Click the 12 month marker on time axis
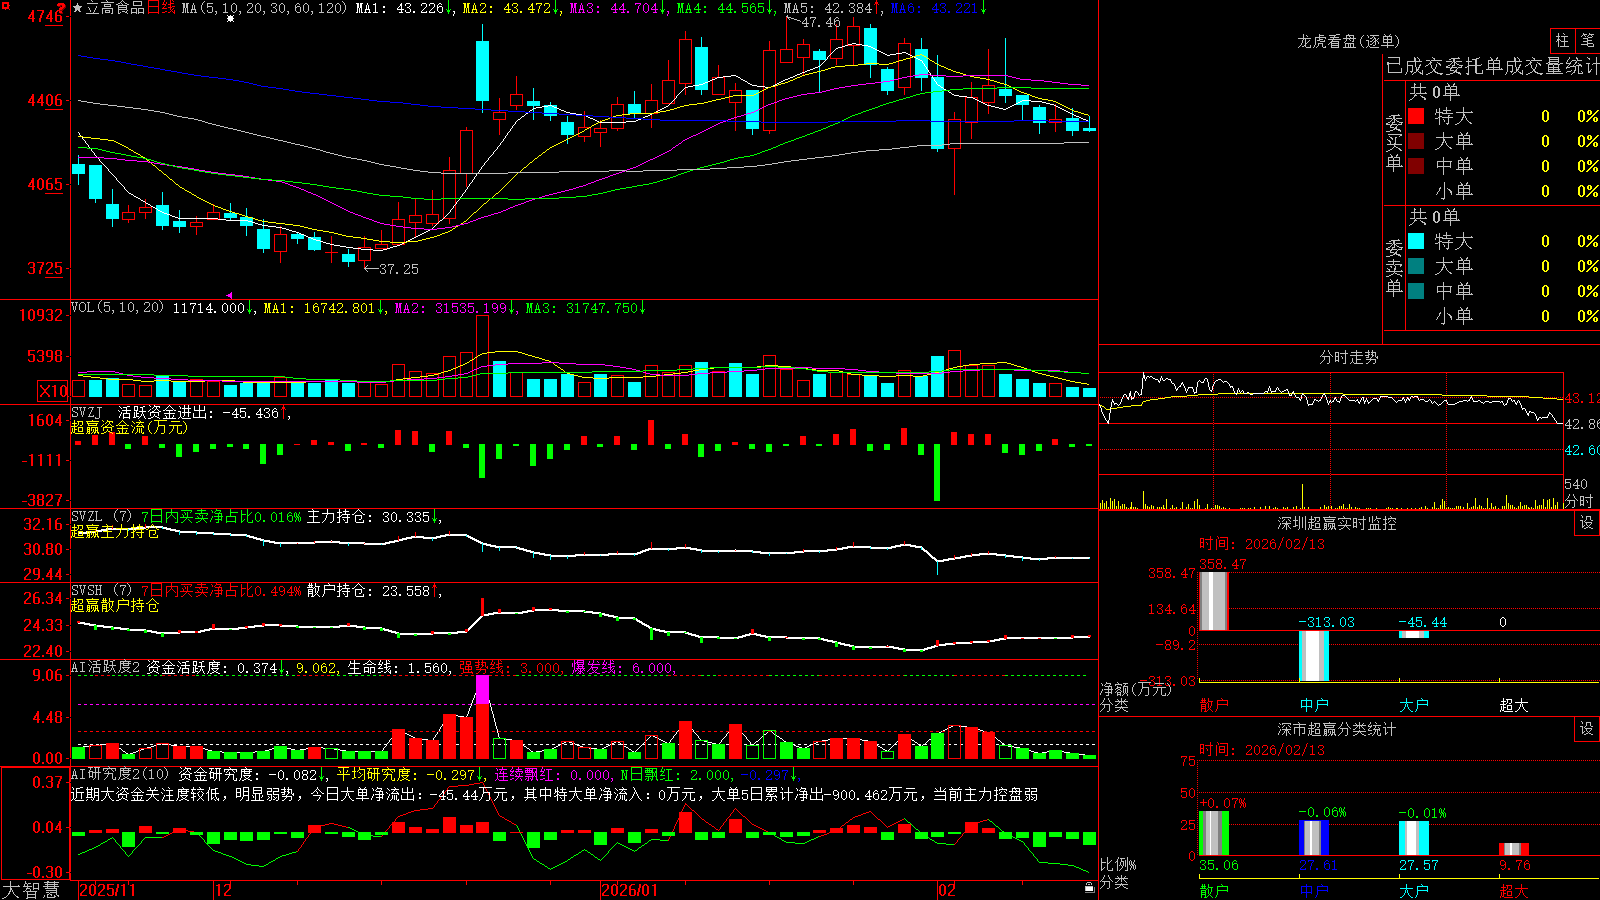This screenshot has height=900, width=1600. (224, 890)
